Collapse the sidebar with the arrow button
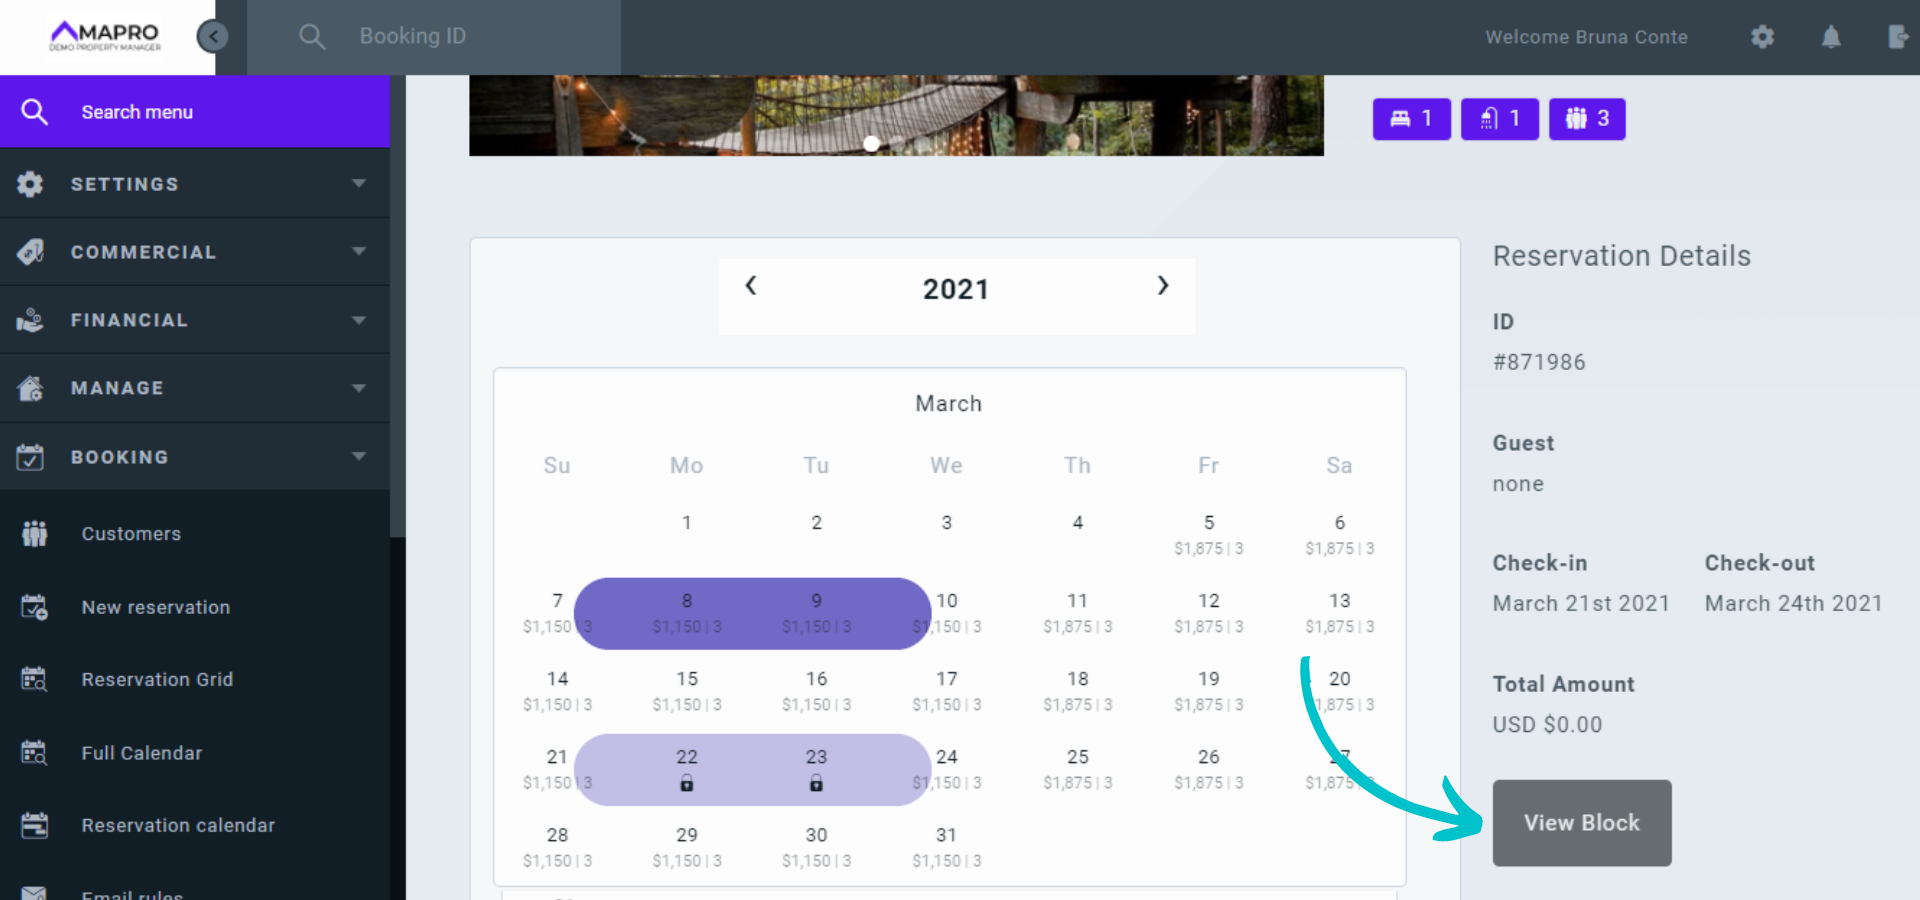The width and height of the screenshot is (1920, 900). [213, 36]
